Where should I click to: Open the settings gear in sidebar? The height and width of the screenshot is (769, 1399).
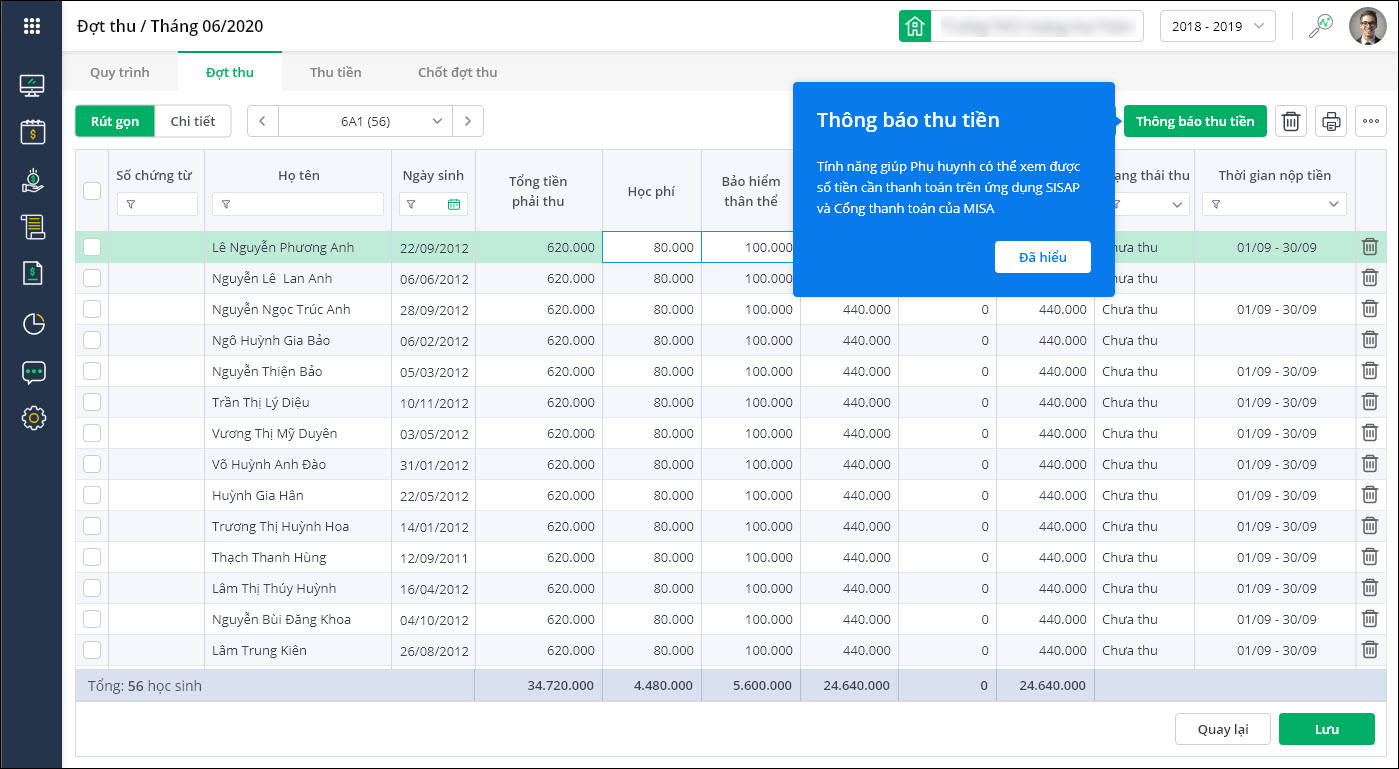click(33, 418)
